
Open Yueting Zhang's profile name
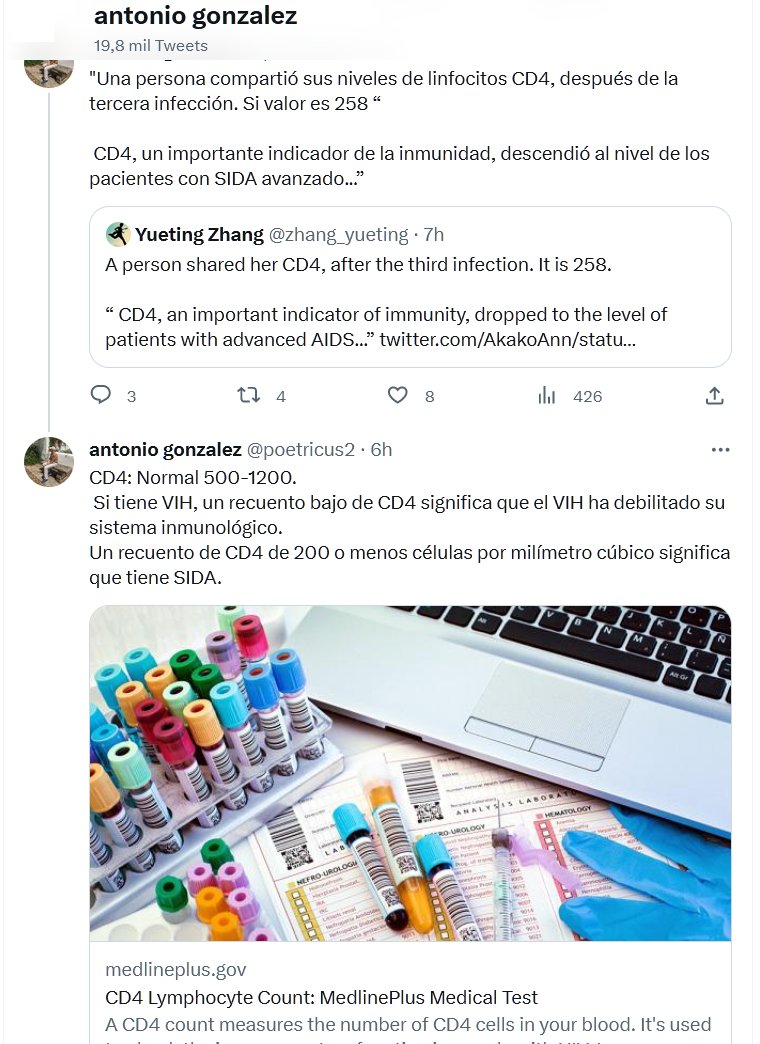(x=199, y=235)
